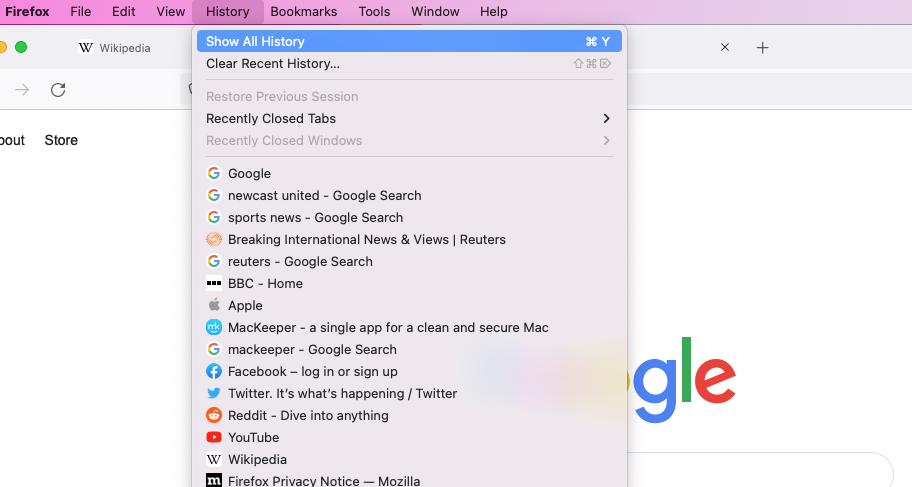Open the Tools menu

(374, 12)
